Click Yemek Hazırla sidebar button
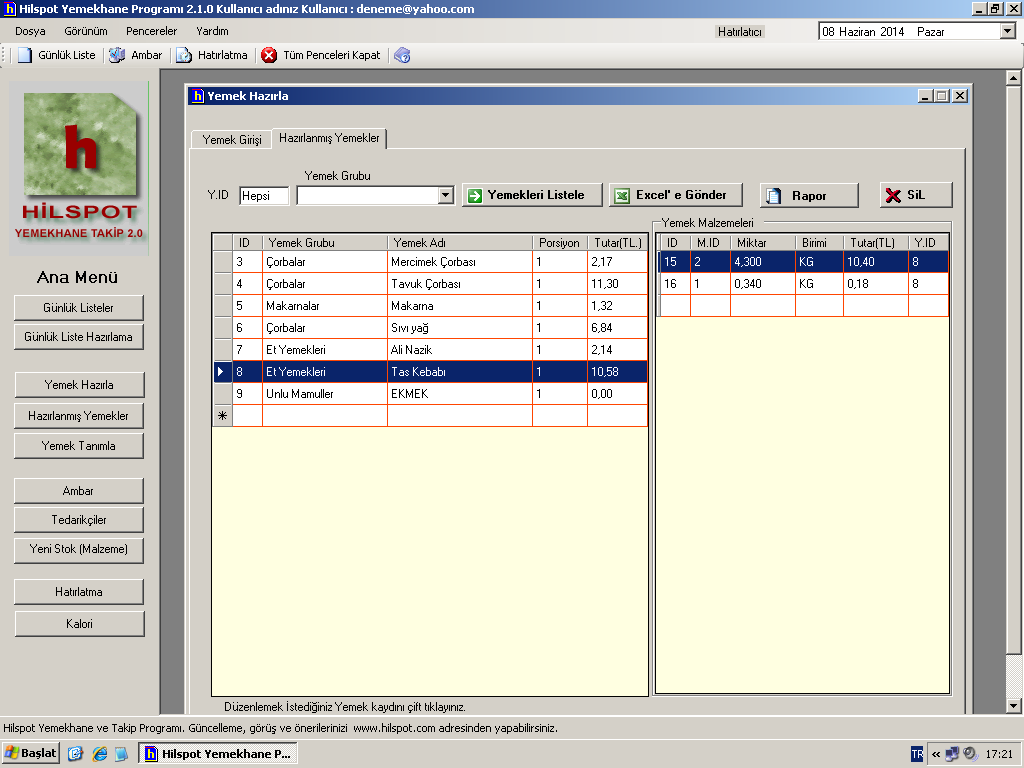 (79, 385)
